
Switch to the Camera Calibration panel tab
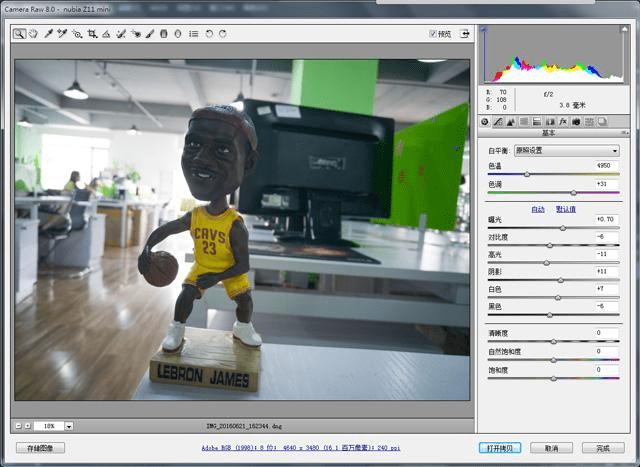[576, 122]
